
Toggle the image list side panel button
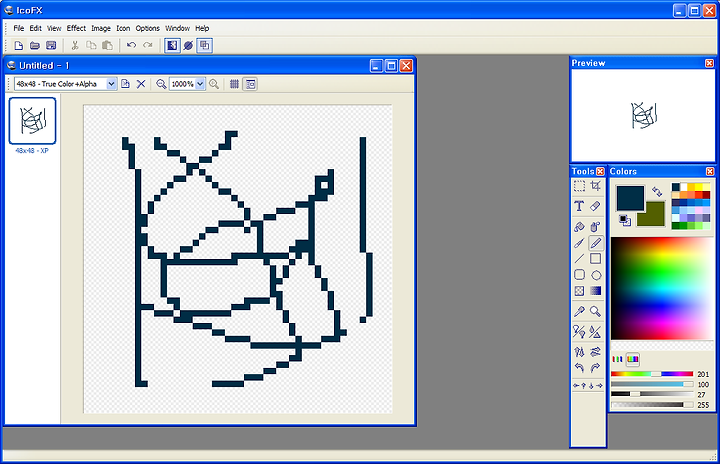pos(250,84)
